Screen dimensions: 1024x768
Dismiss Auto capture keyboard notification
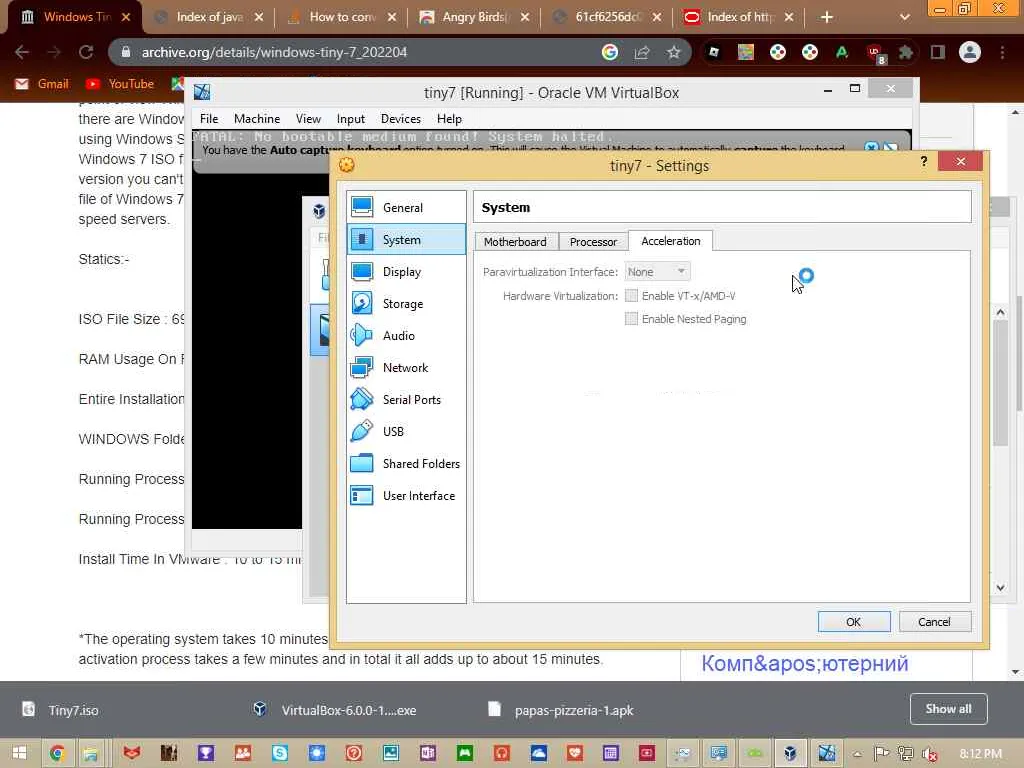click(871, 148)
